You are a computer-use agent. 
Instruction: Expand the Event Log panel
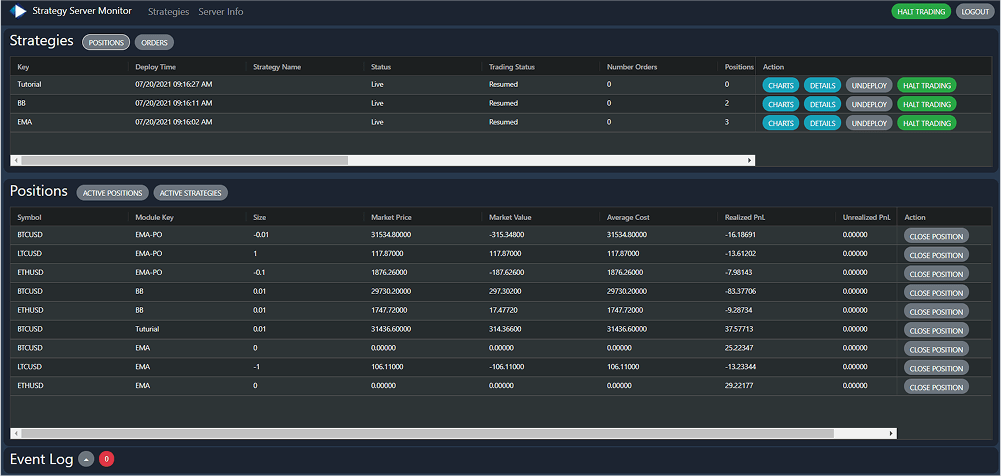pos(86,459)
